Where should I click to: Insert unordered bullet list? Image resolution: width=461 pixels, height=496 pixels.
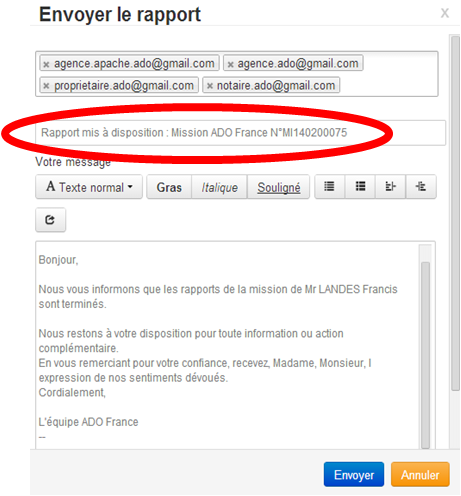(329, 187)
